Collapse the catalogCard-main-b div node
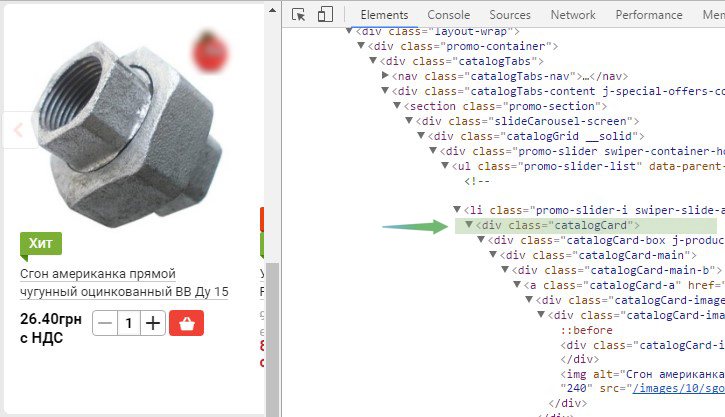The image size is (725, 417). [x=505, y=270]
